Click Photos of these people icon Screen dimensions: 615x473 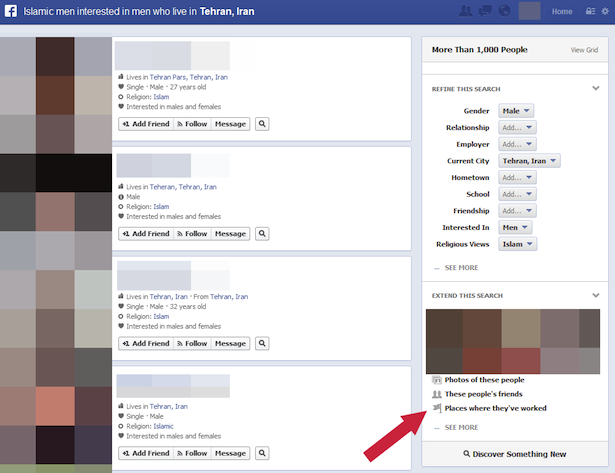tap(437, 380)
